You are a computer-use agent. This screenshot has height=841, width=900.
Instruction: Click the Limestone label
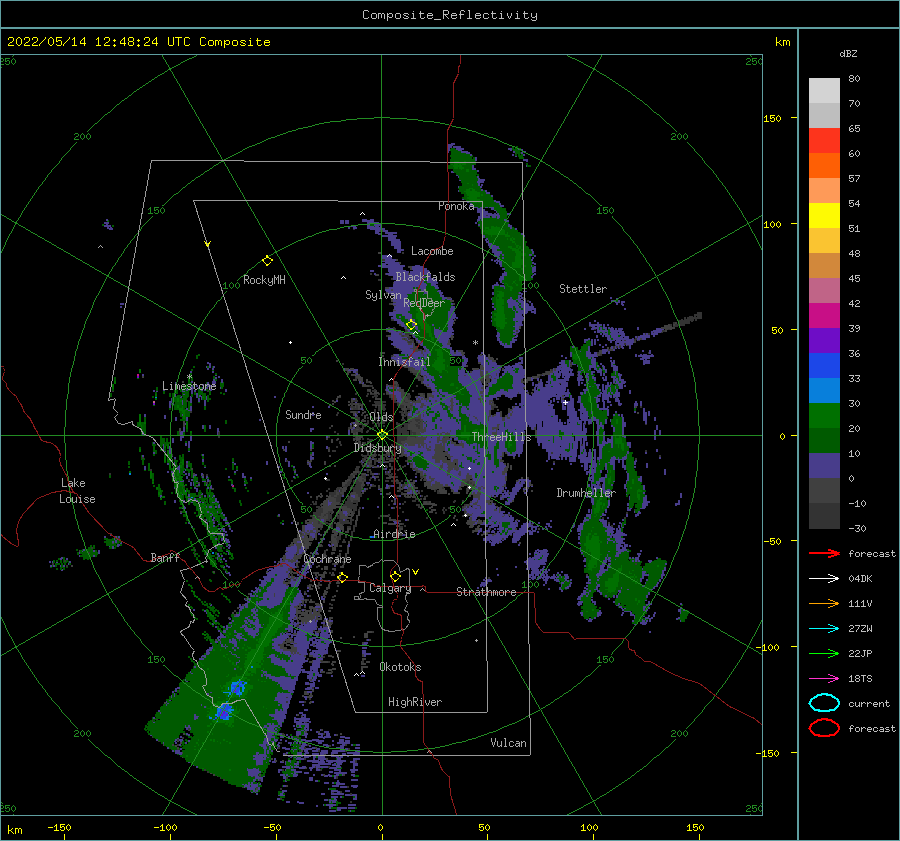tap(189, 386)
